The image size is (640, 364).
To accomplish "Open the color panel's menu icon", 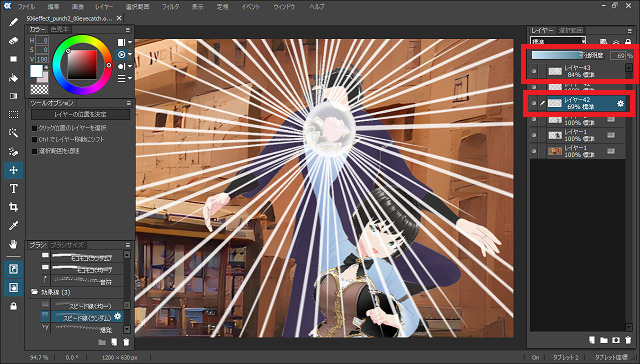I will 128,30.
